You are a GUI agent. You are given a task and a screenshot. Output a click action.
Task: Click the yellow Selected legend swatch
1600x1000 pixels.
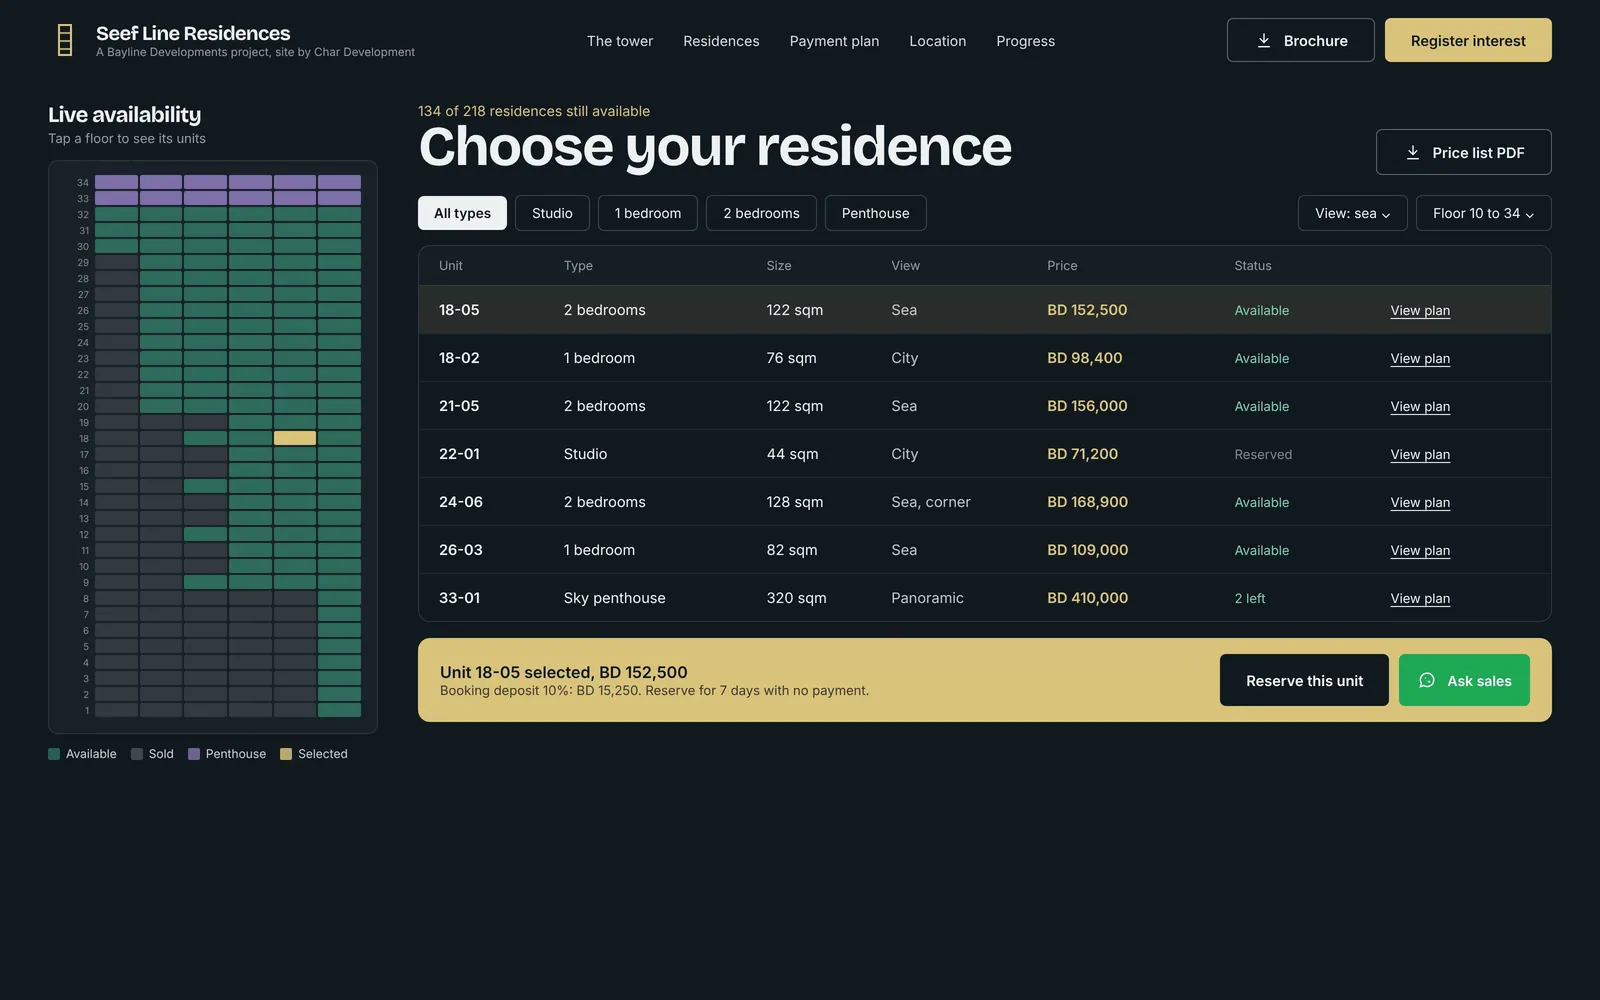286,754
